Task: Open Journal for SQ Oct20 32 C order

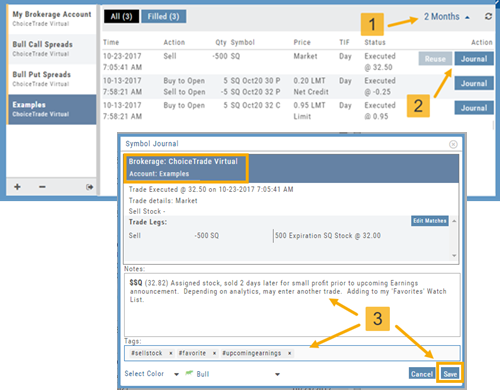Action: tap(474, 108)
